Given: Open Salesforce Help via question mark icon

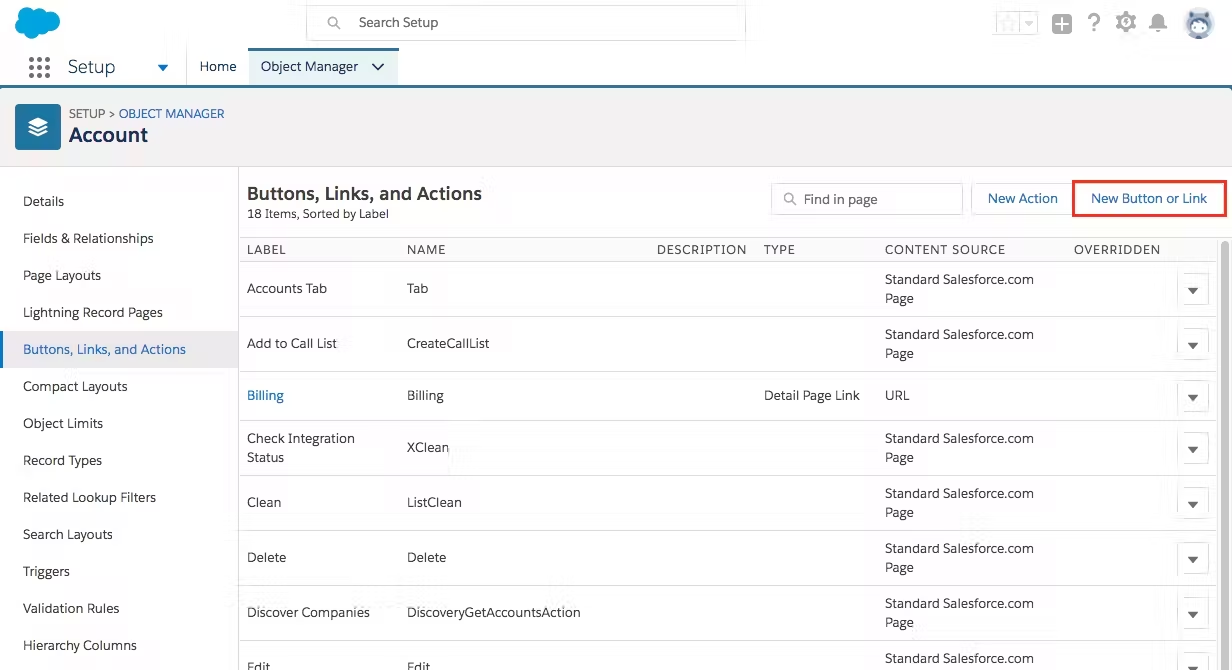Looking at the screenshot, I should 1094,22.
